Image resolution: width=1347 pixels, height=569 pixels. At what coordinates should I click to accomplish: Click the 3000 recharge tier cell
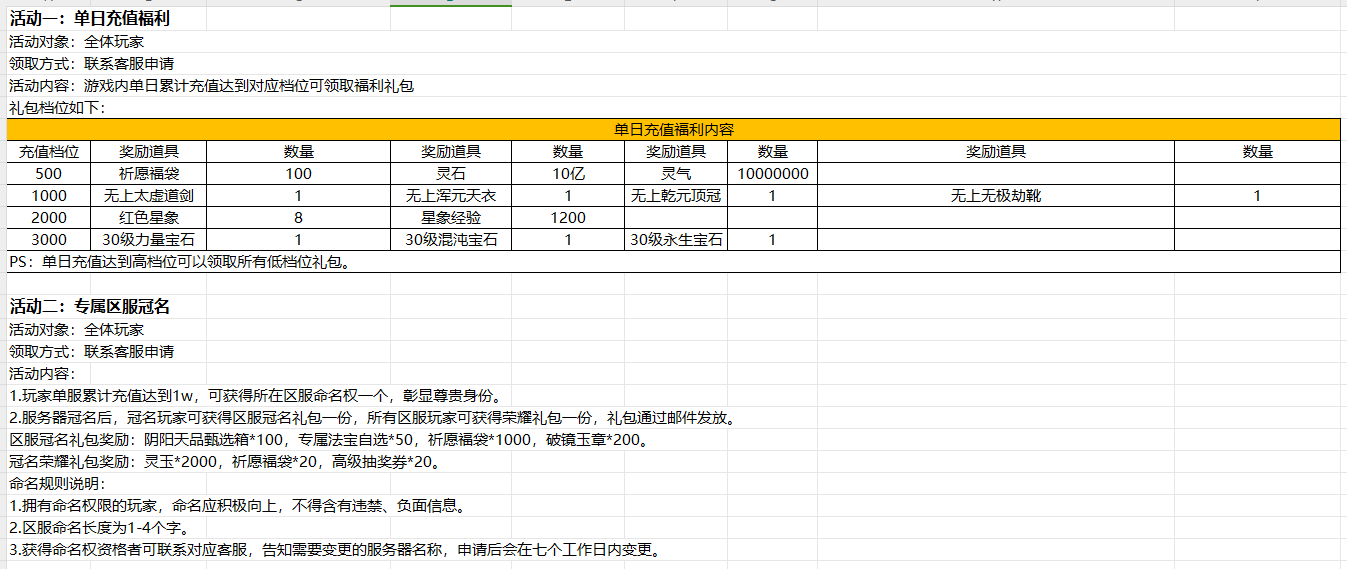[49, 240]
